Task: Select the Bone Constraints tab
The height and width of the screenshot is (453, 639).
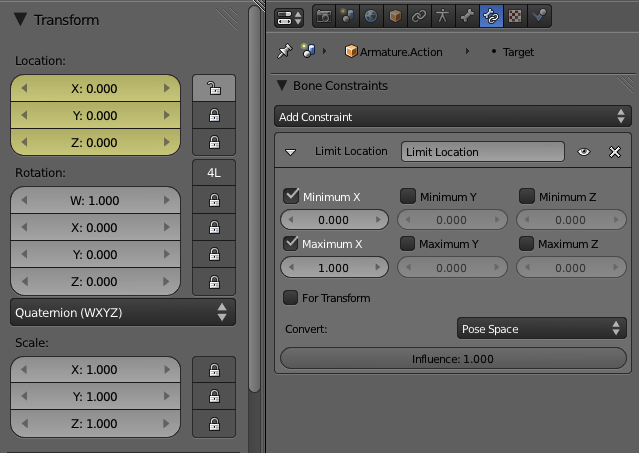Action: [491, 16]
